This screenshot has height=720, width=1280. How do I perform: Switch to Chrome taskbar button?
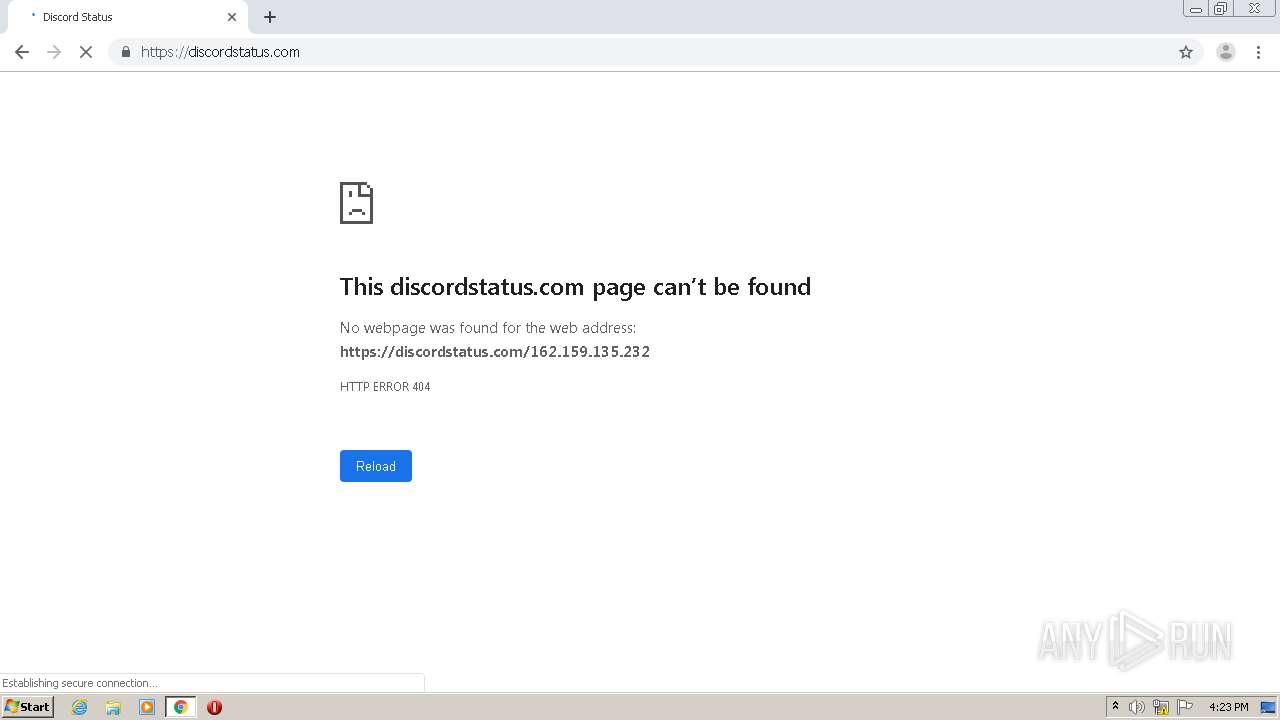coord(180,707)
